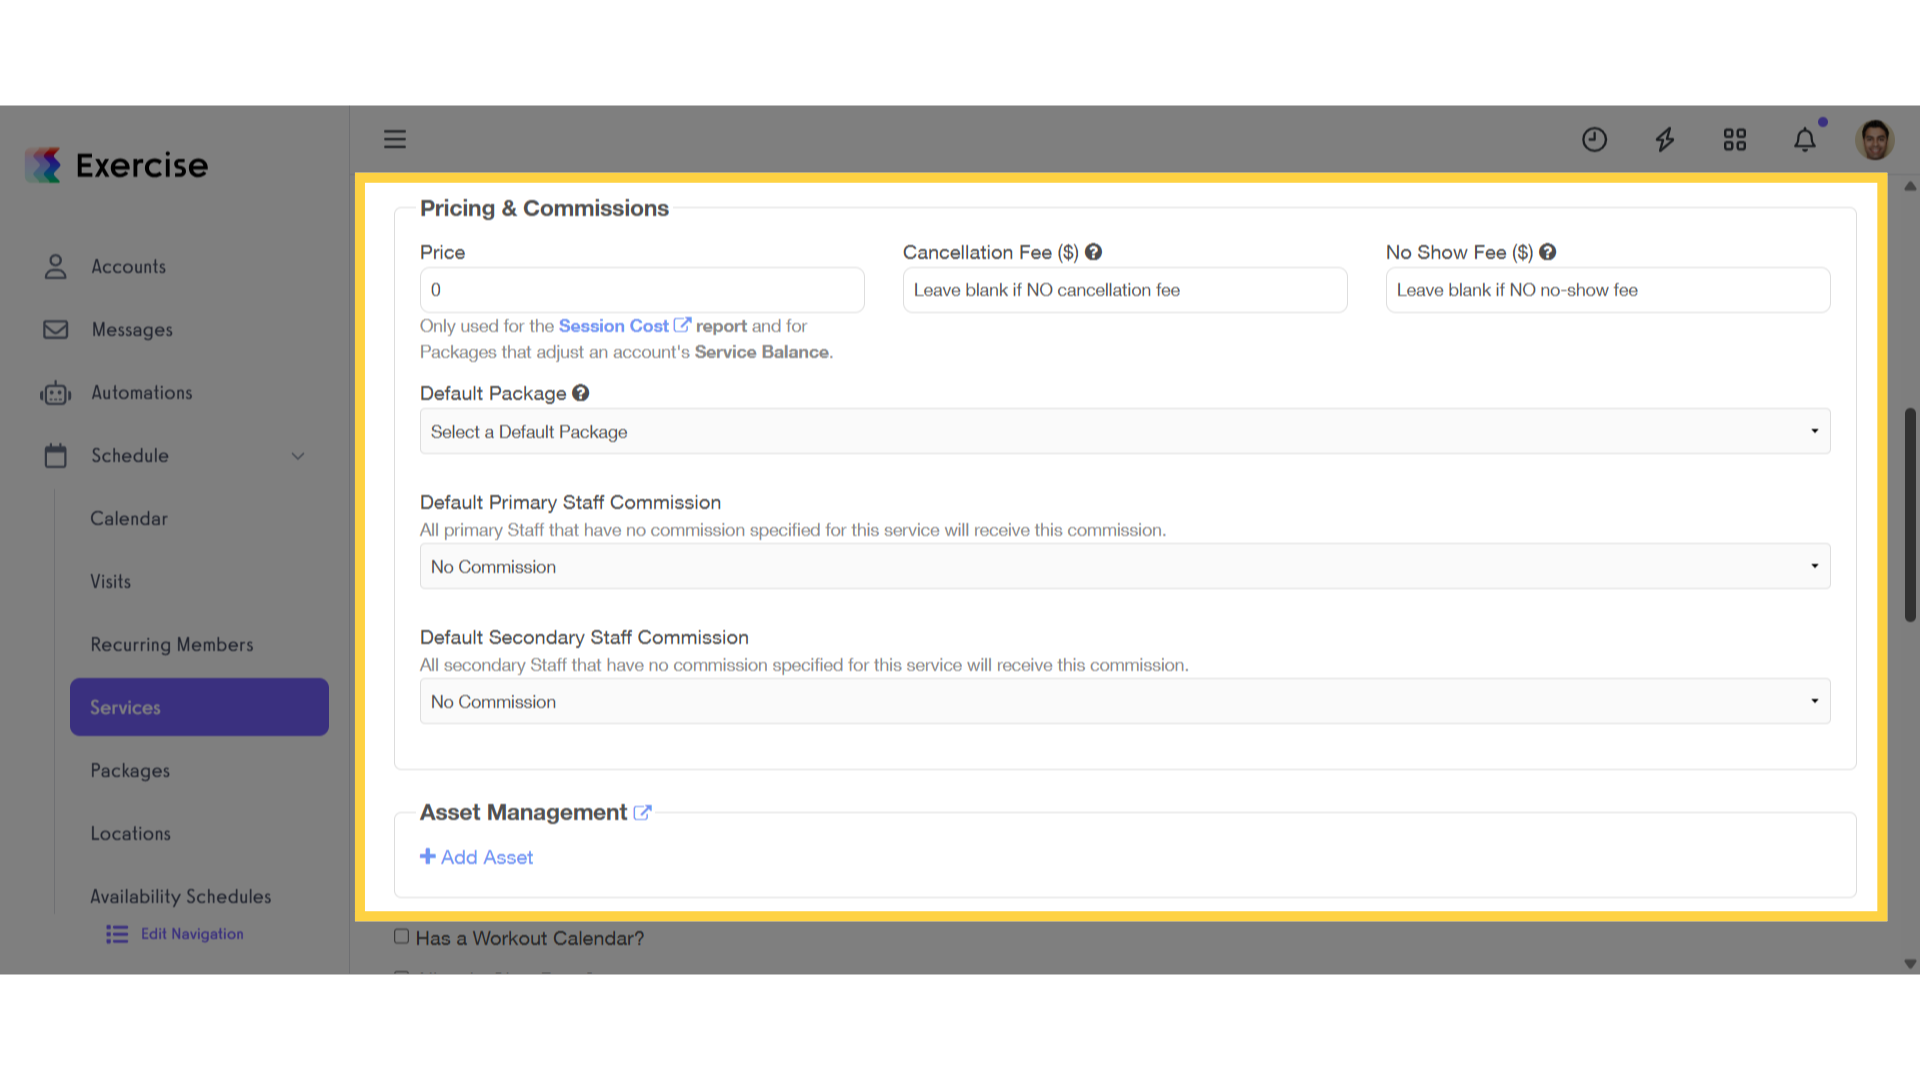Open the hamburger menu icon

pos(395,139)
